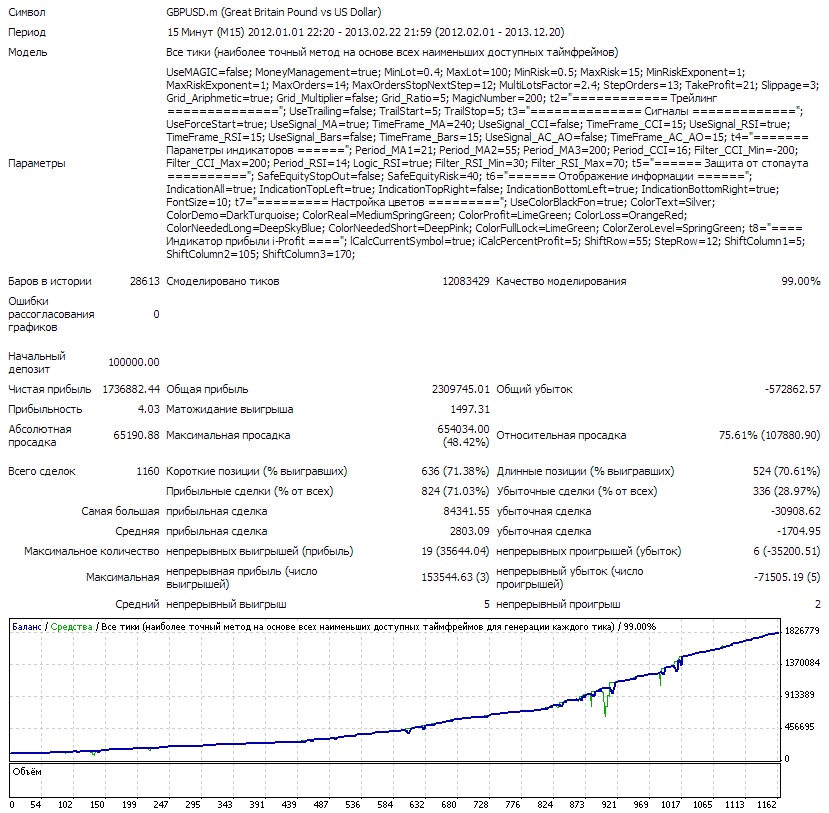This screenshot has height=813, width=829.
Task: Select relative drawdown value '75.61% (107880.90)'
Action: [x=769, y=436]
